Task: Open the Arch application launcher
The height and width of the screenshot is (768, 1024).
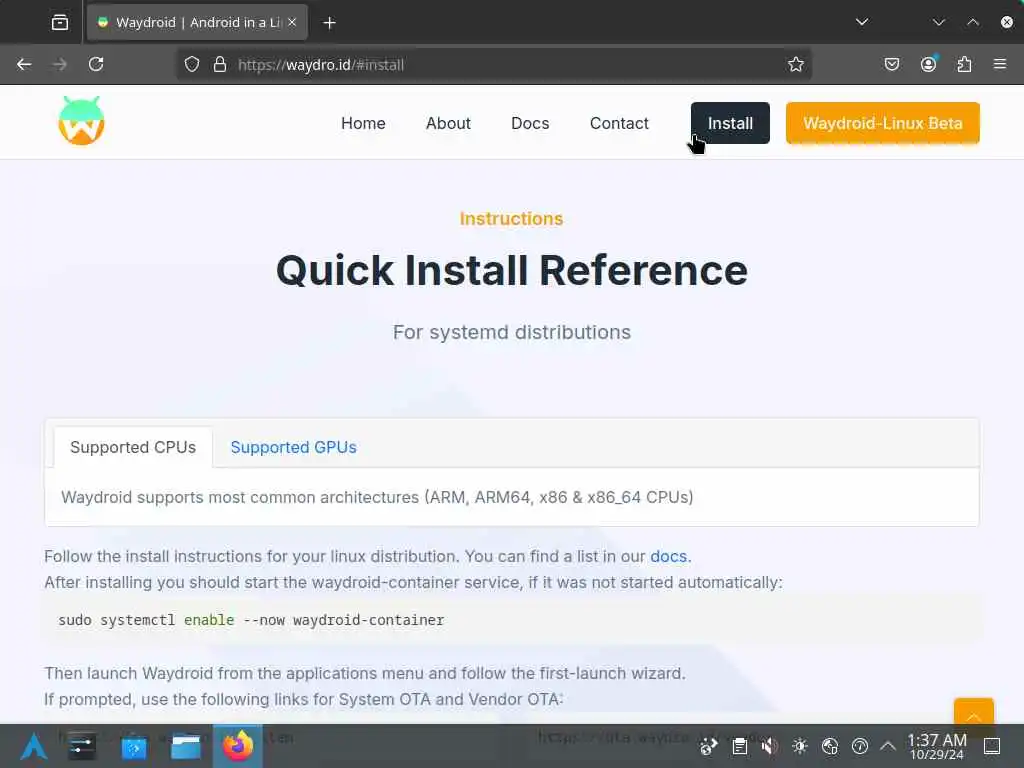Action: [x=33, y=746]
